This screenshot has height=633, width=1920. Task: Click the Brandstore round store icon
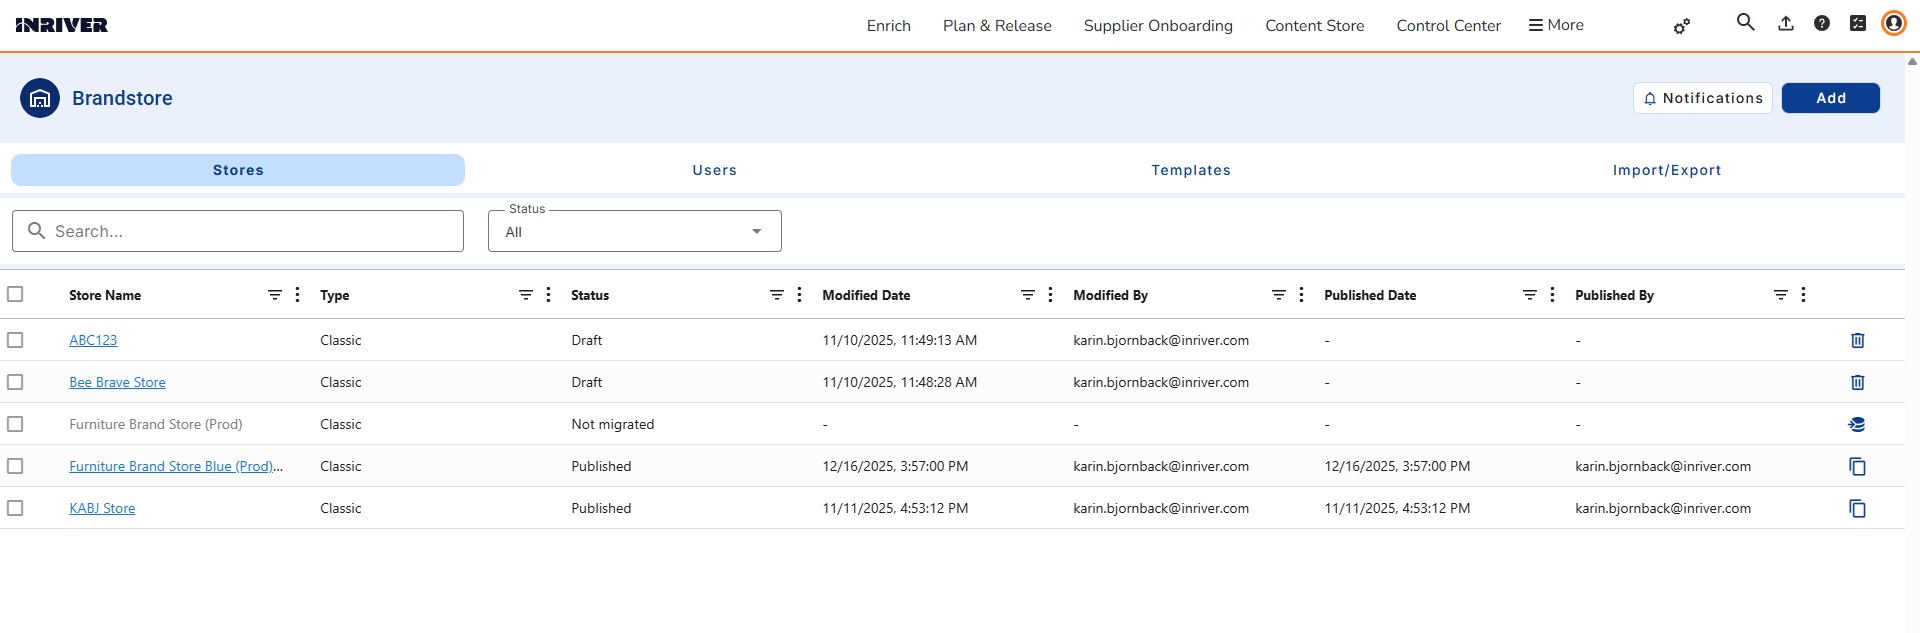40,98
